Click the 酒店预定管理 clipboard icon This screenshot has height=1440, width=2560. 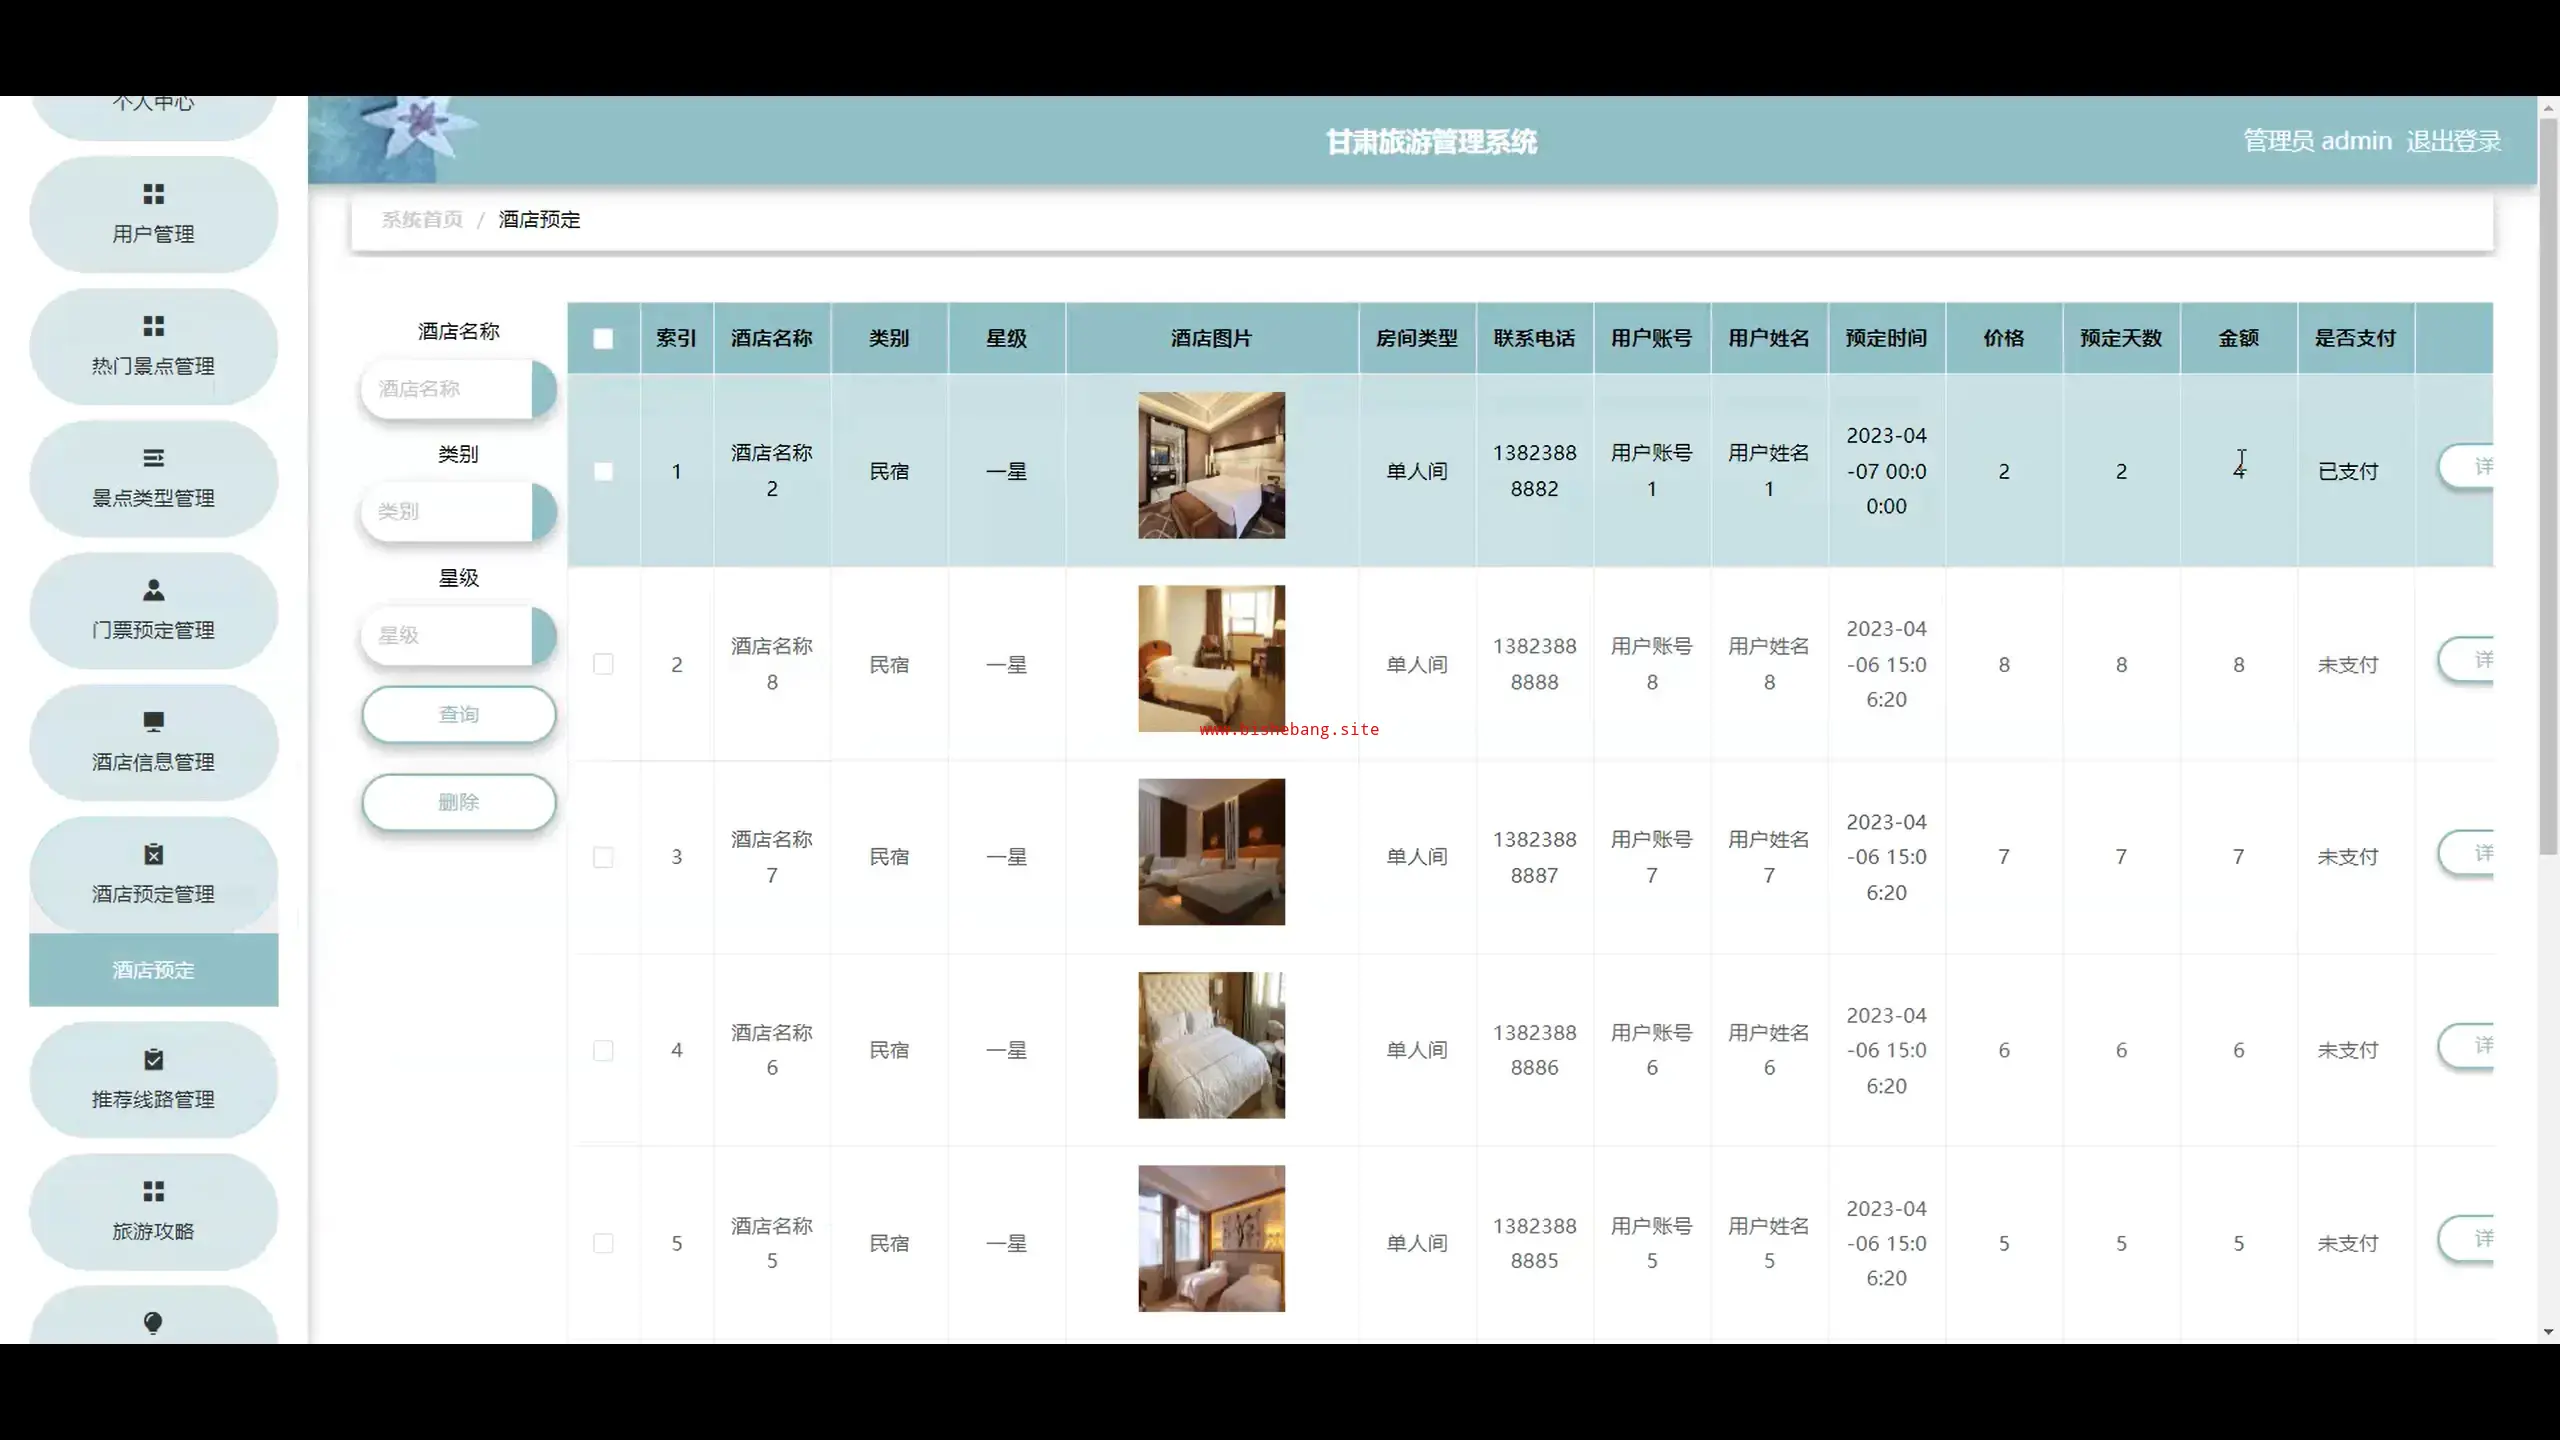[x=153, y=855]
